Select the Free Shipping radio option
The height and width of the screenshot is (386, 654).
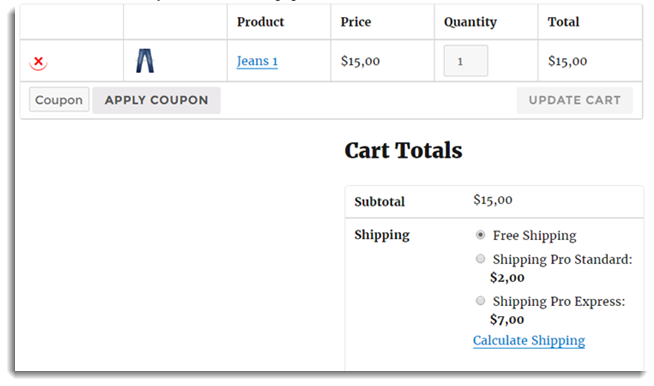tap(480, 235)
